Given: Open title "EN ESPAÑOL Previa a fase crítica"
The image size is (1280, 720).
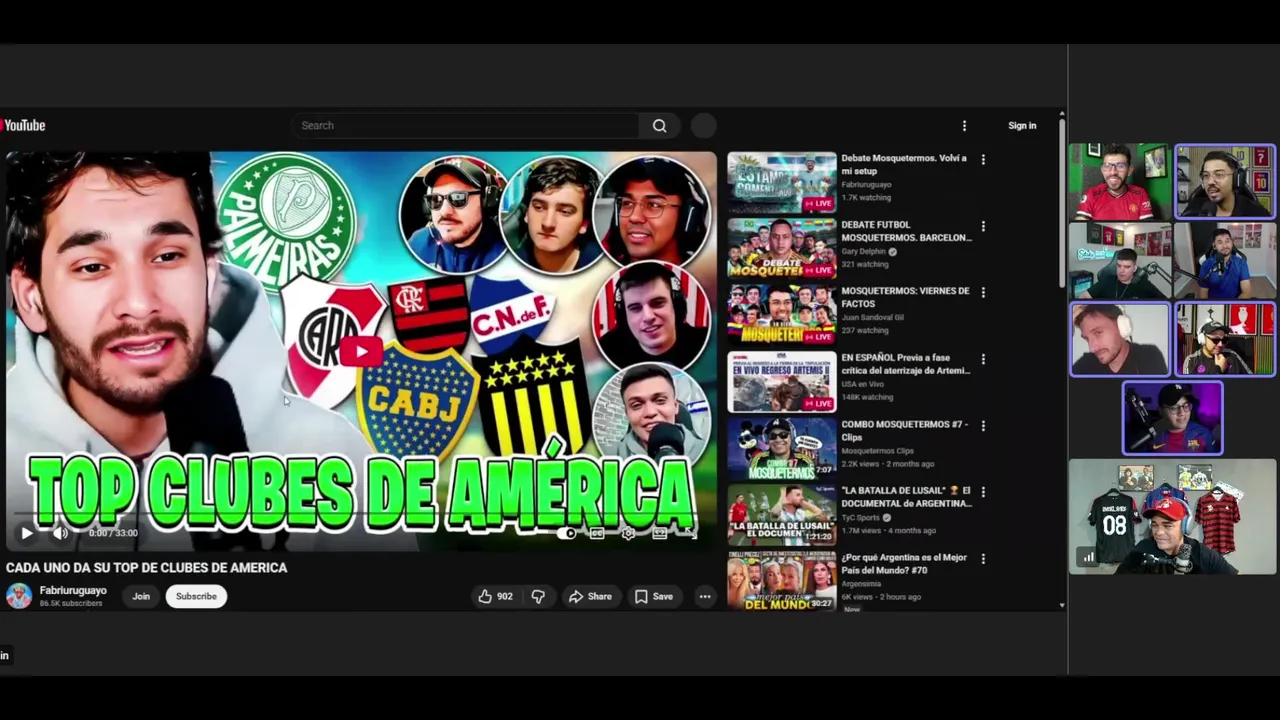Looking at the screenshot, I should (x=905, y=364).
